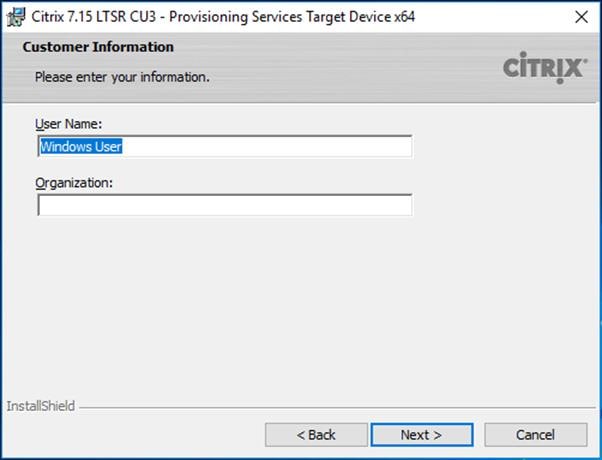Click "x64" at the end of window title
This screenshot has width=602, height=460.
point(404,17)
